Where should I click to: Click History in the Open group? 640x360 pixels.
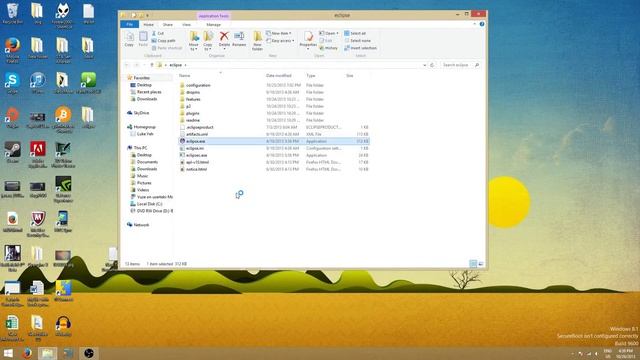click(x=329, y=48)
